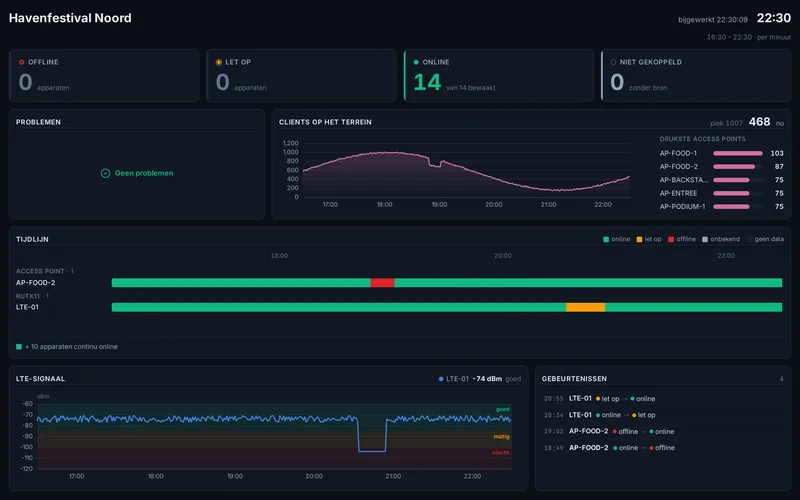The height and width of the screenshot is (500, 800).
Task: Click the orange let op dot in the 20:55 event
Action: 598,399
